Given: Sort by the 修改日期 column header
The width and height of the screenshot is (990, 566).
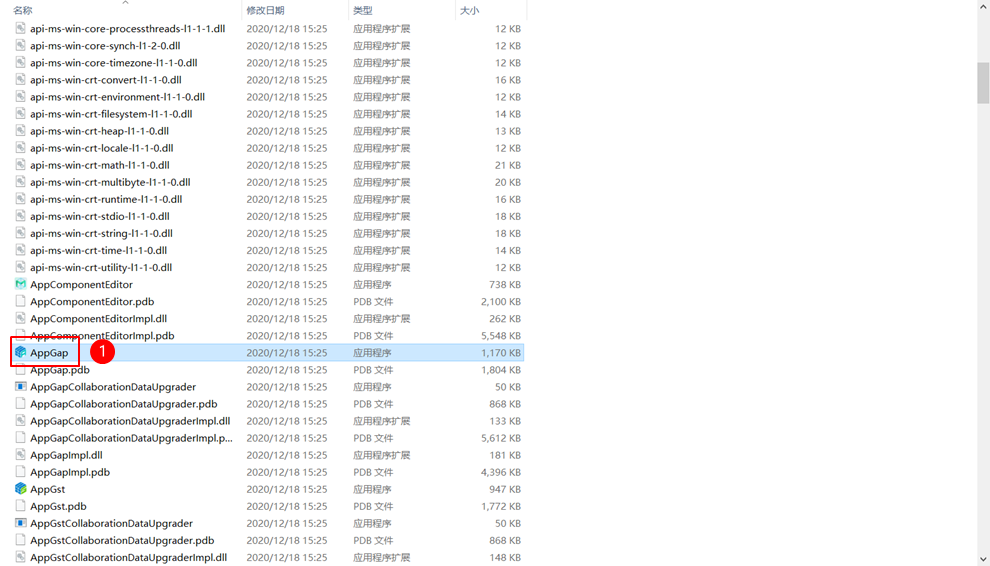Looking at the screenshot, I should point(265,10).
